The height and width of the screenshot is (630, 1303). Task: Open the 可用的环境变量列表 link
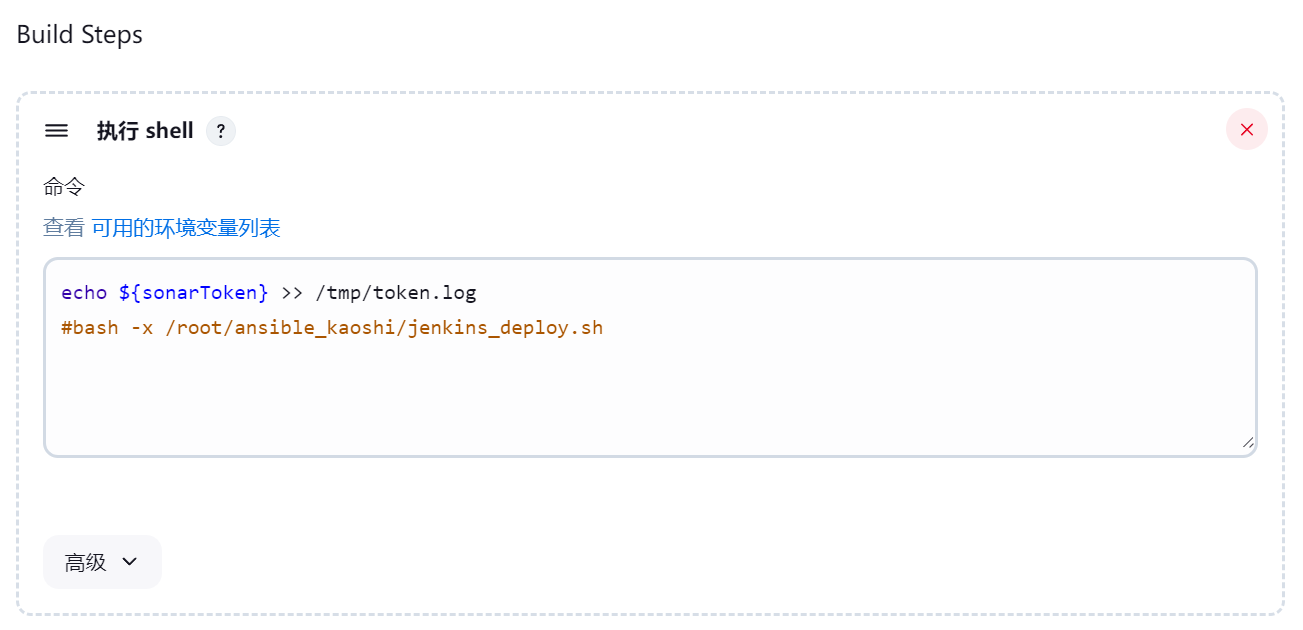186,228
